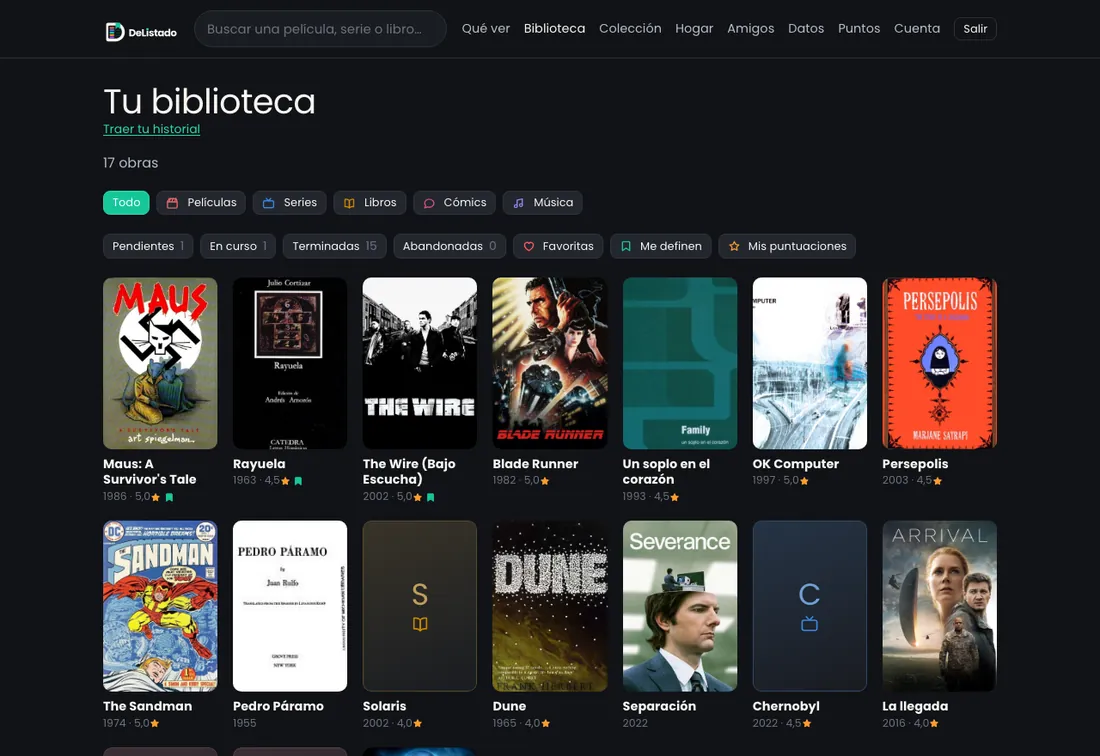
Task: Filter library by Libros
Action: coord(370,203)
